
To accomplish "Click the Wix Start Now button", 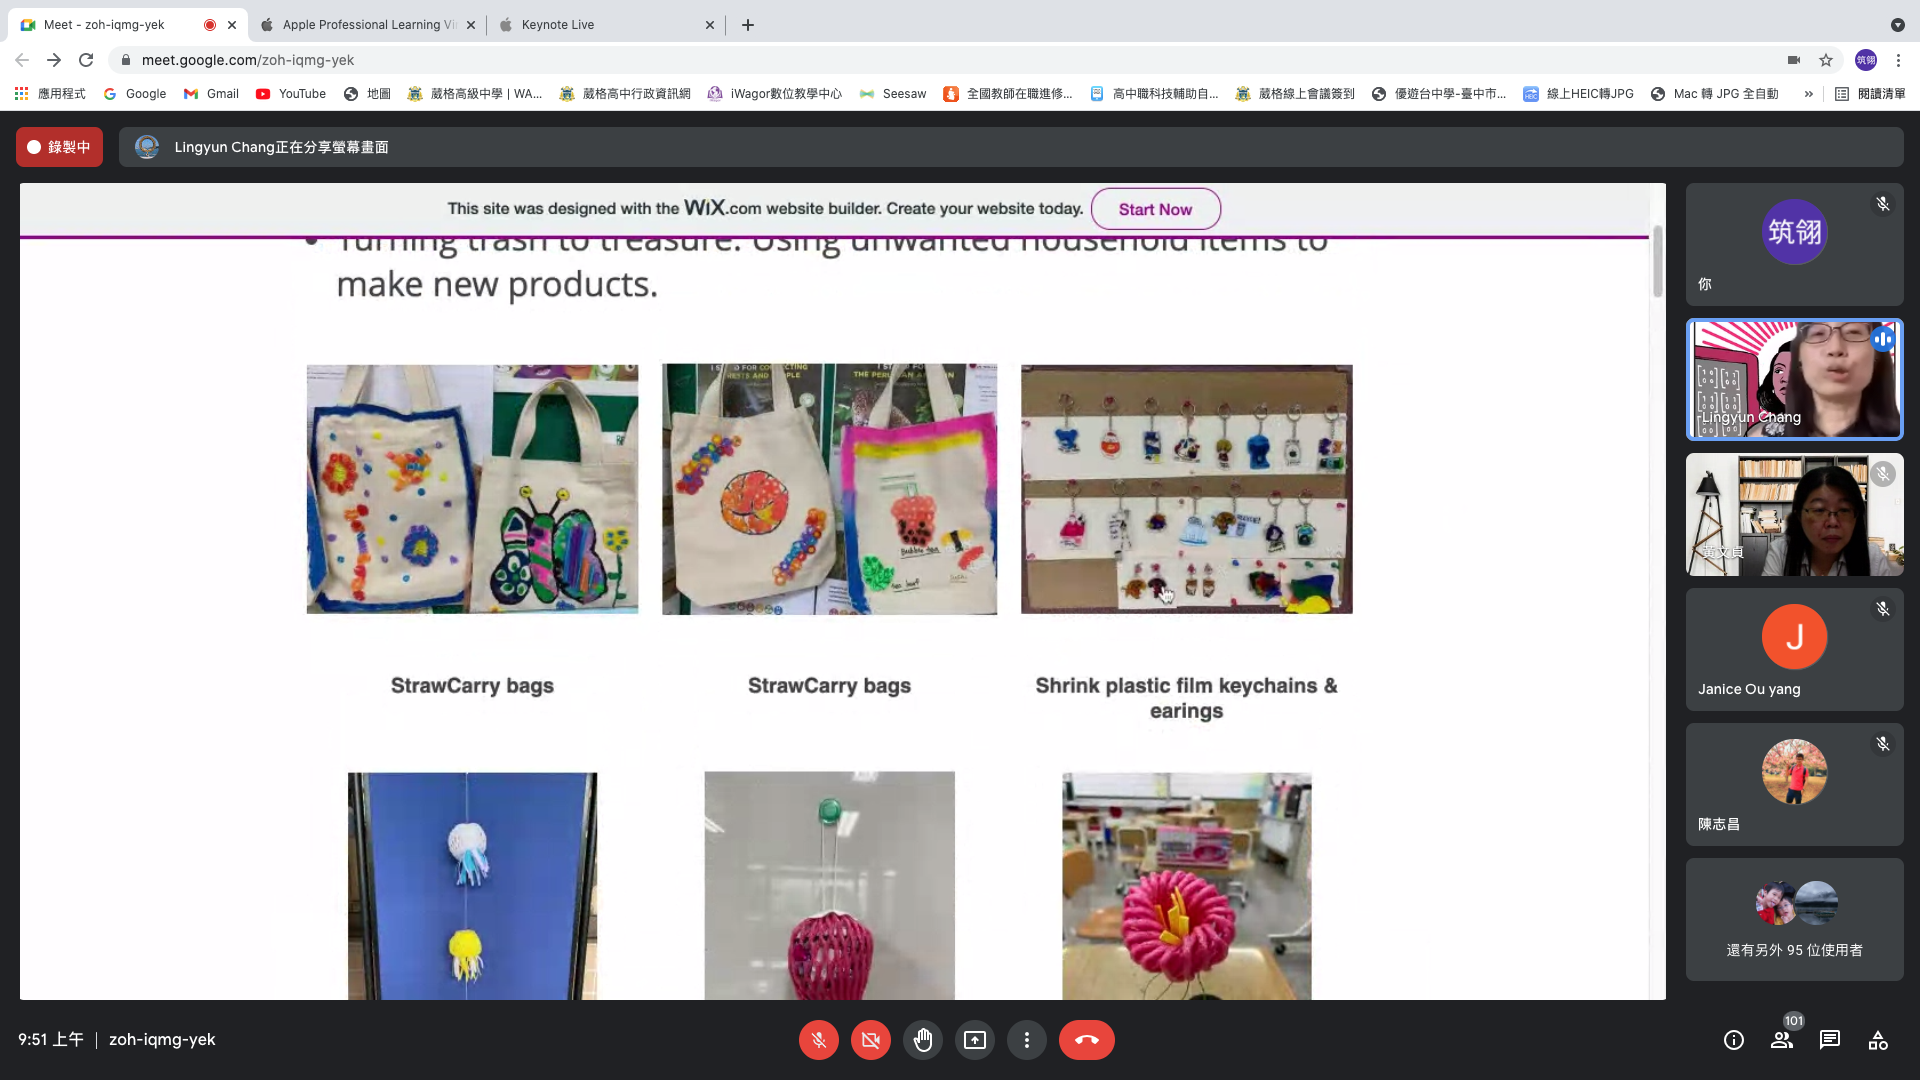I will [1155, 209].
